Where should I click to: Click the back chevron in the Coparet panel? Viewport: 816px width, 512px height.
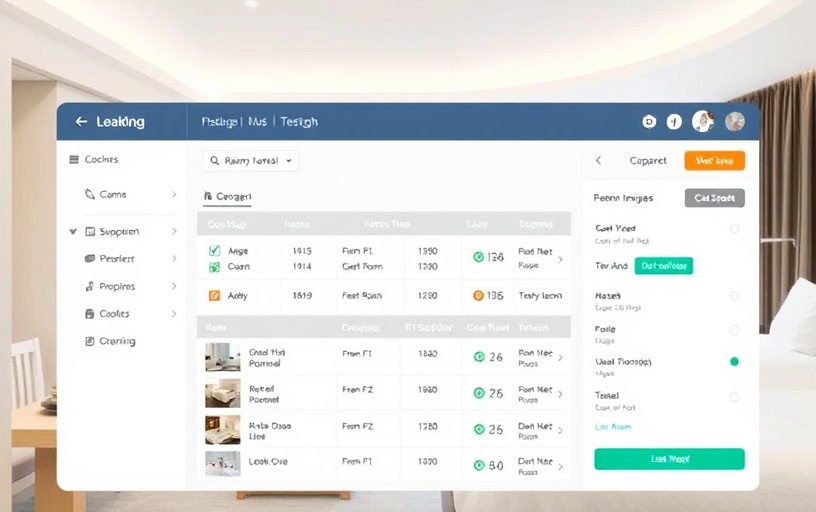598,160
